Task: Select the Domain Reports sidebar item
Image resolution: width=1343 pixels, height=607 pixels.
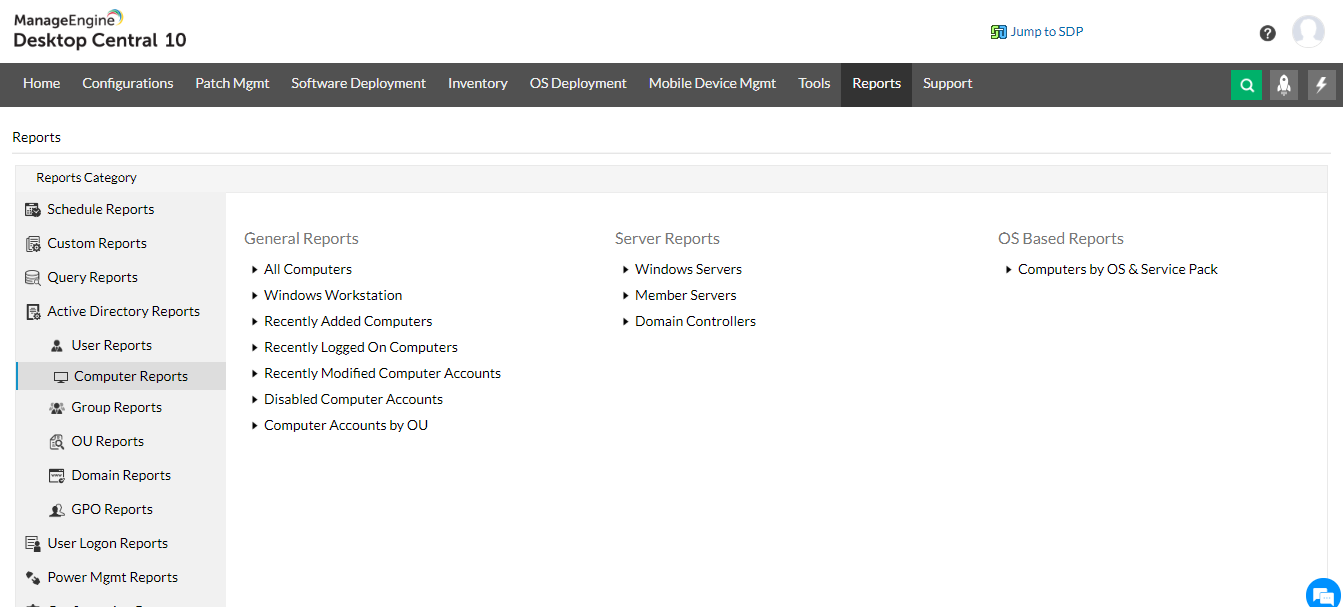Action: tap(121, 476)
